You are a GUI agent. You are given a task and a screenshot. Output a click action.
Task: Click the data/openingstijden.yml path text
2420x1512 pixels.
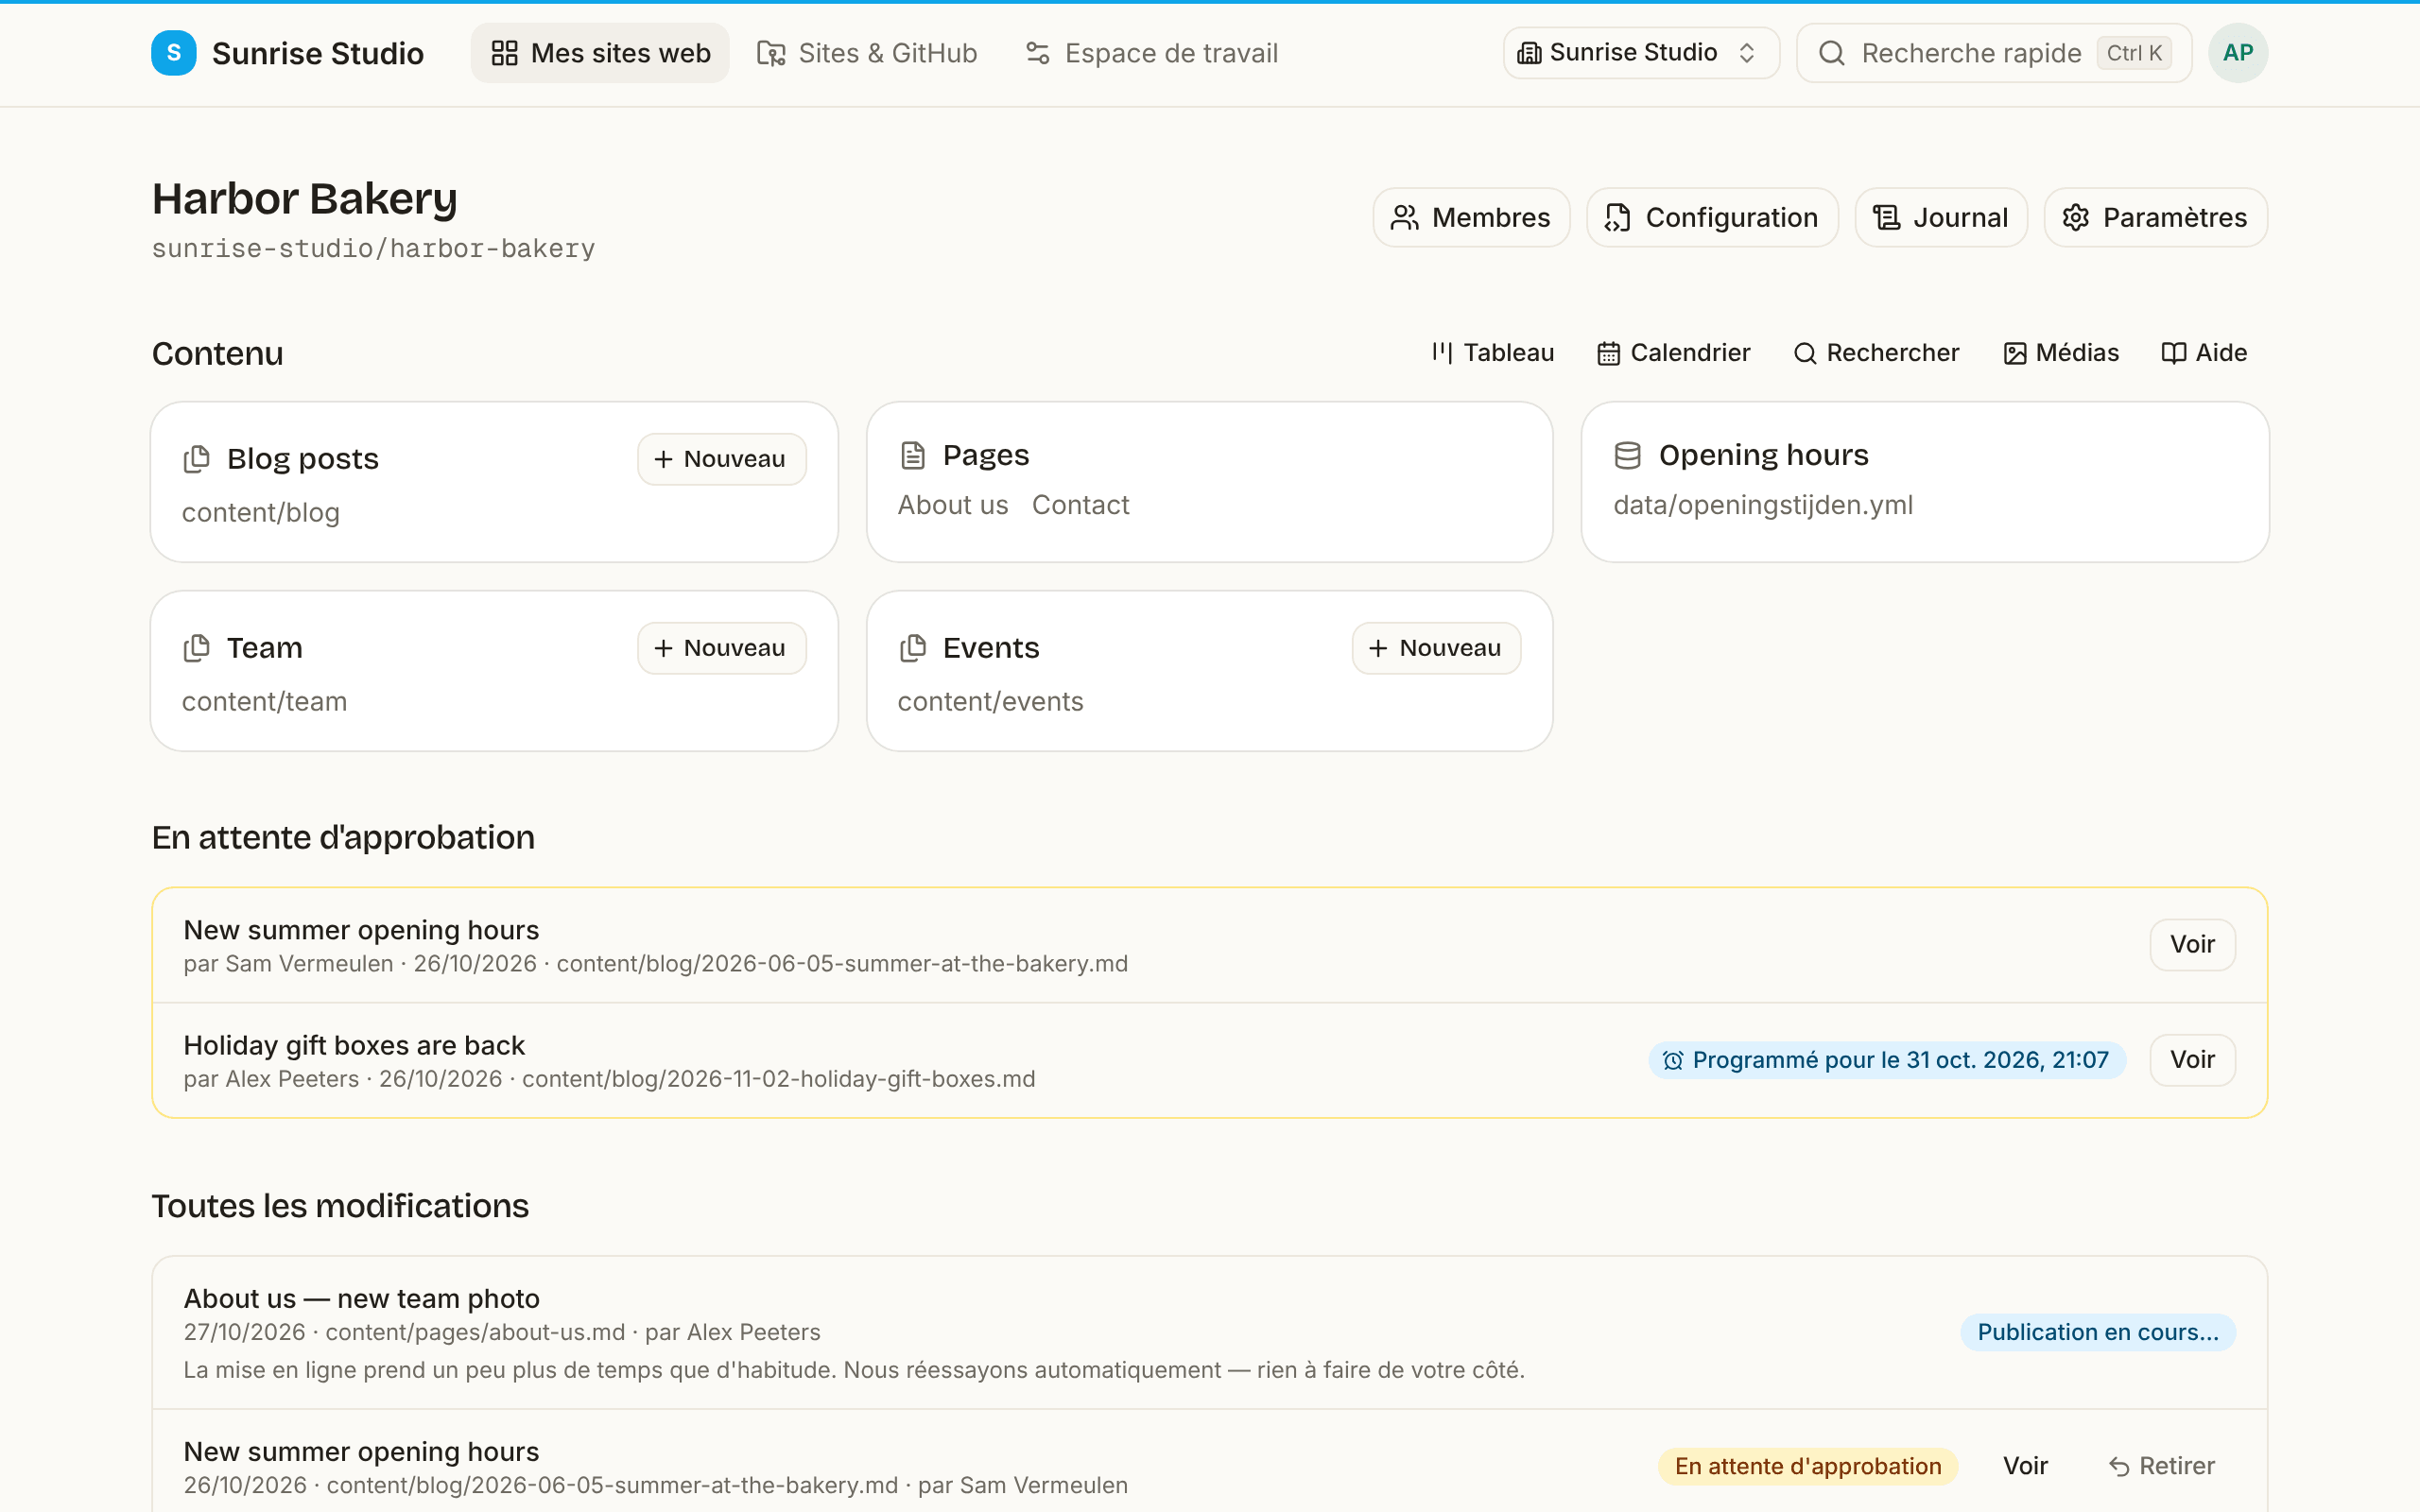pyautogui.click(x=1762, y=505)
